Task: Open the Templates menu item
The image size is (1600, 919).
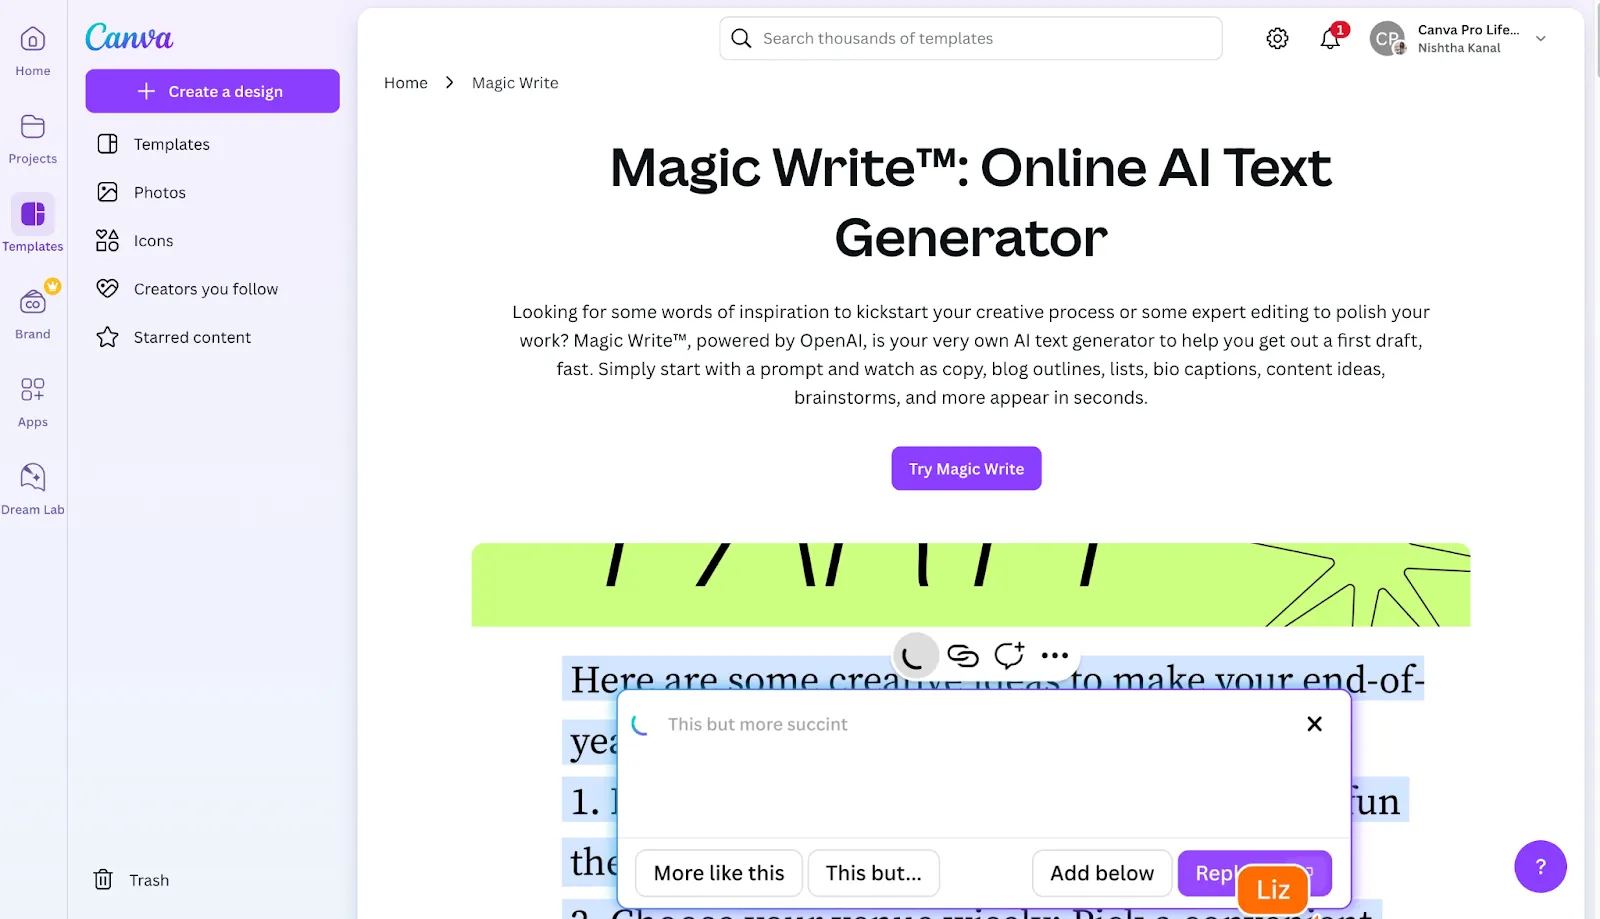Action: coord(212,144)
